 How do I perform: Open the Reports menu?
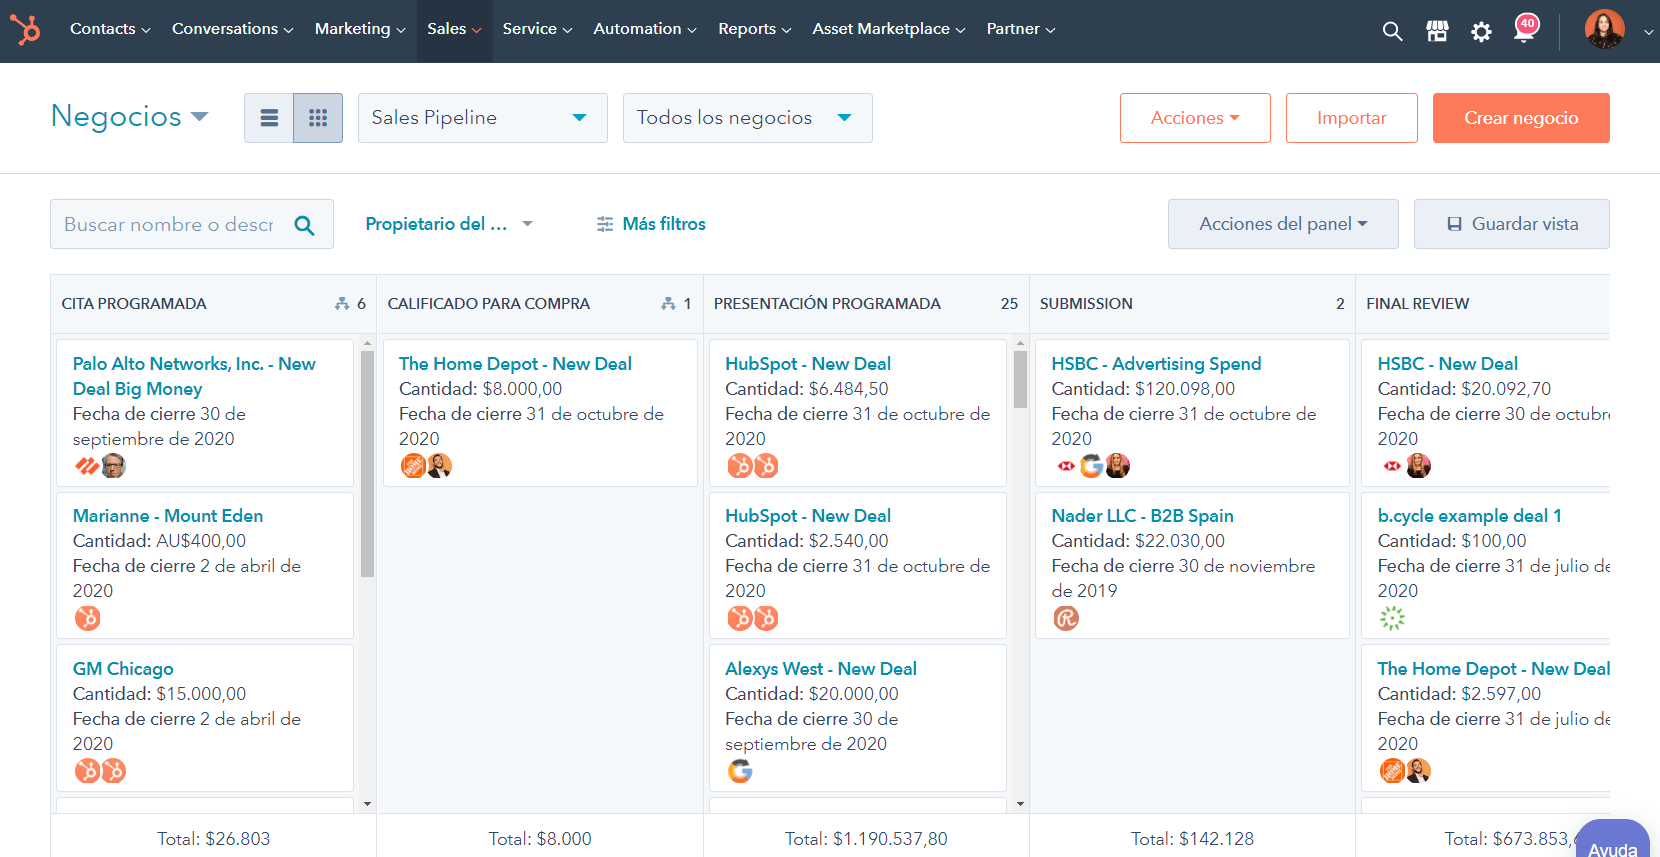[754, 29]
